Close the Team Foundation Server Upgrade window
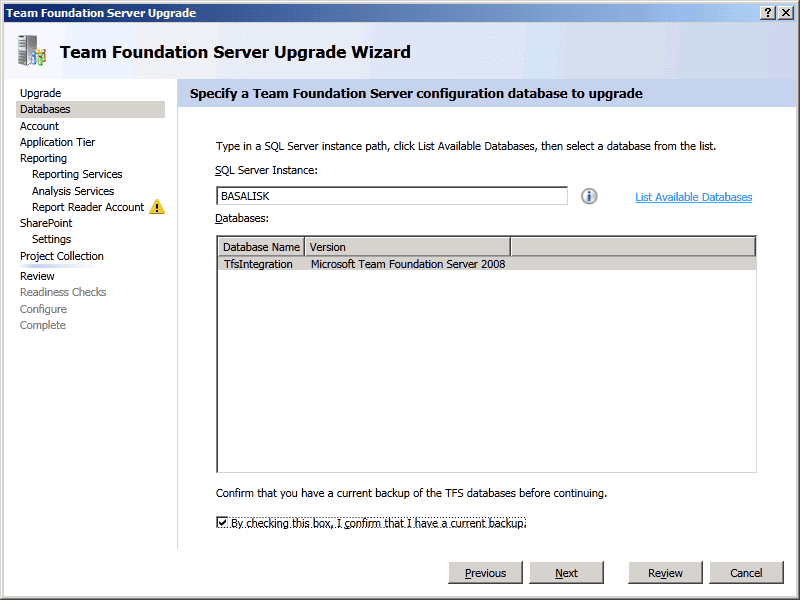 coord(786,12)
